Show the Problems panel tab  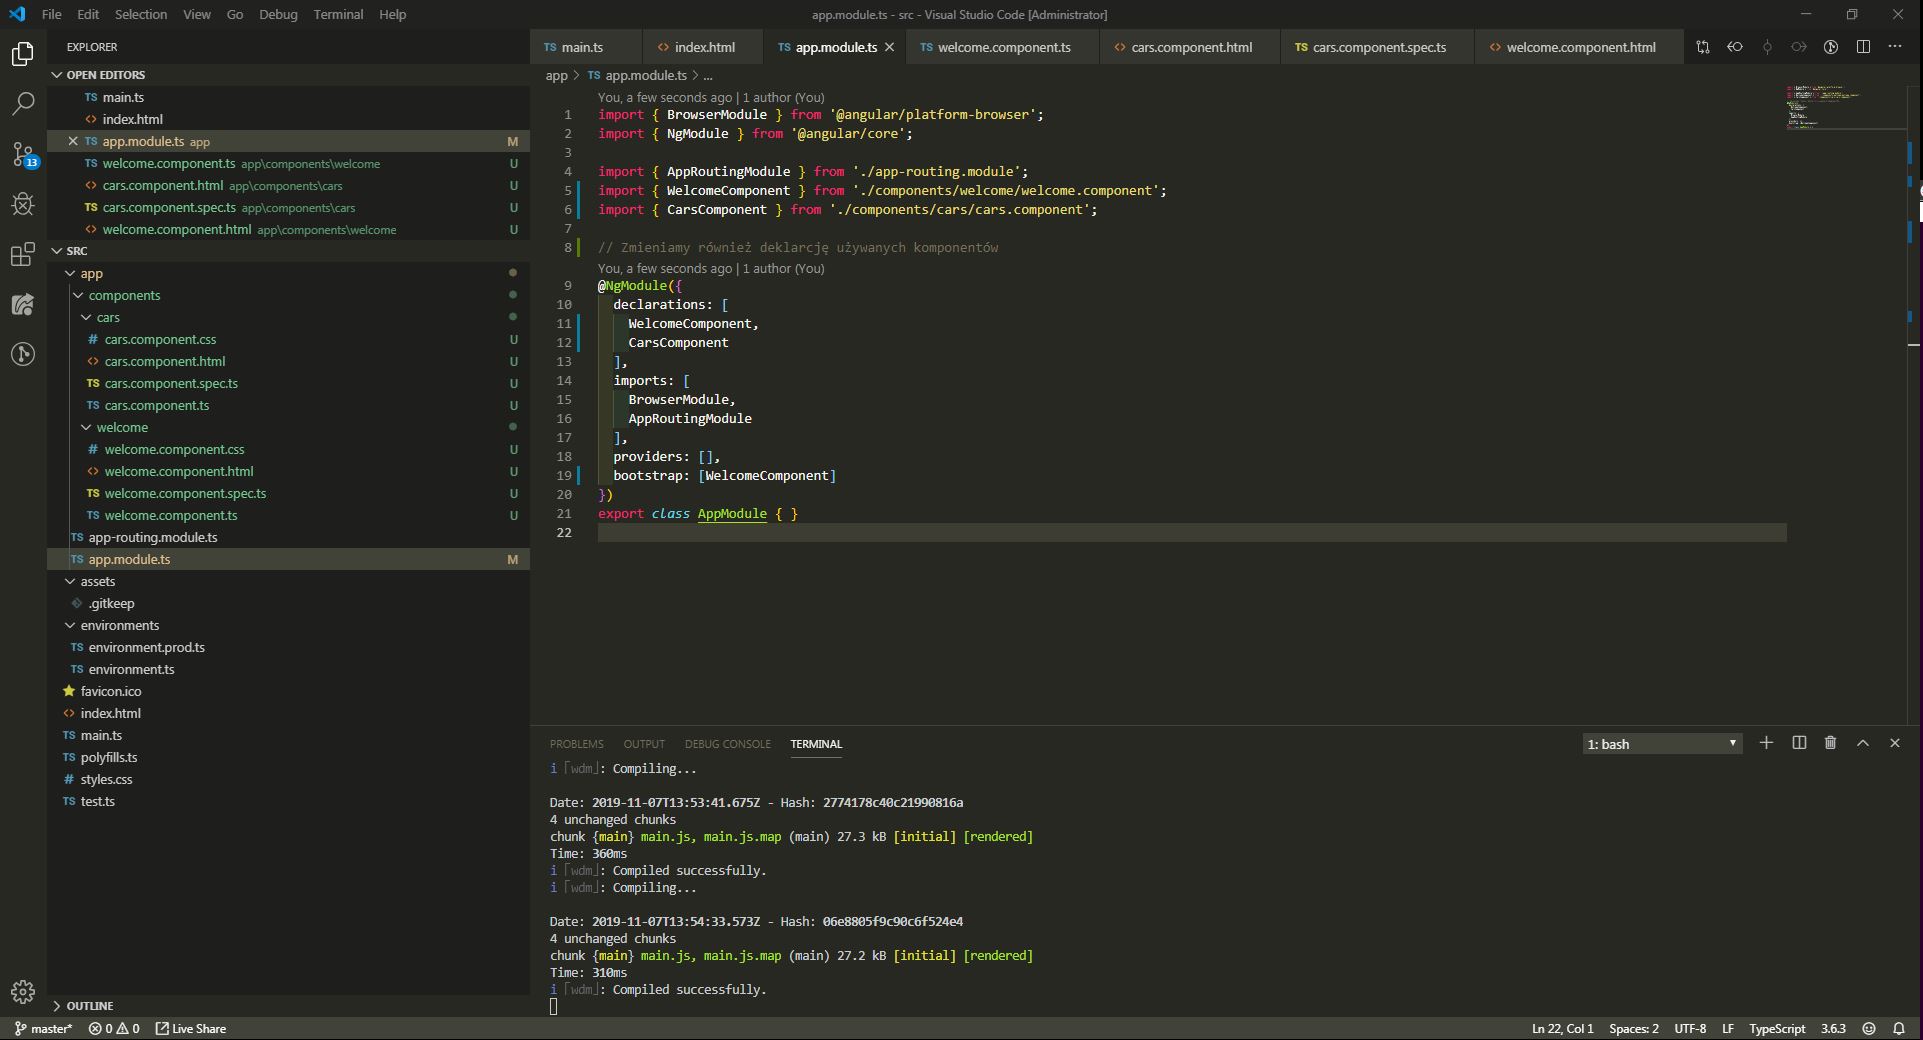576,744
